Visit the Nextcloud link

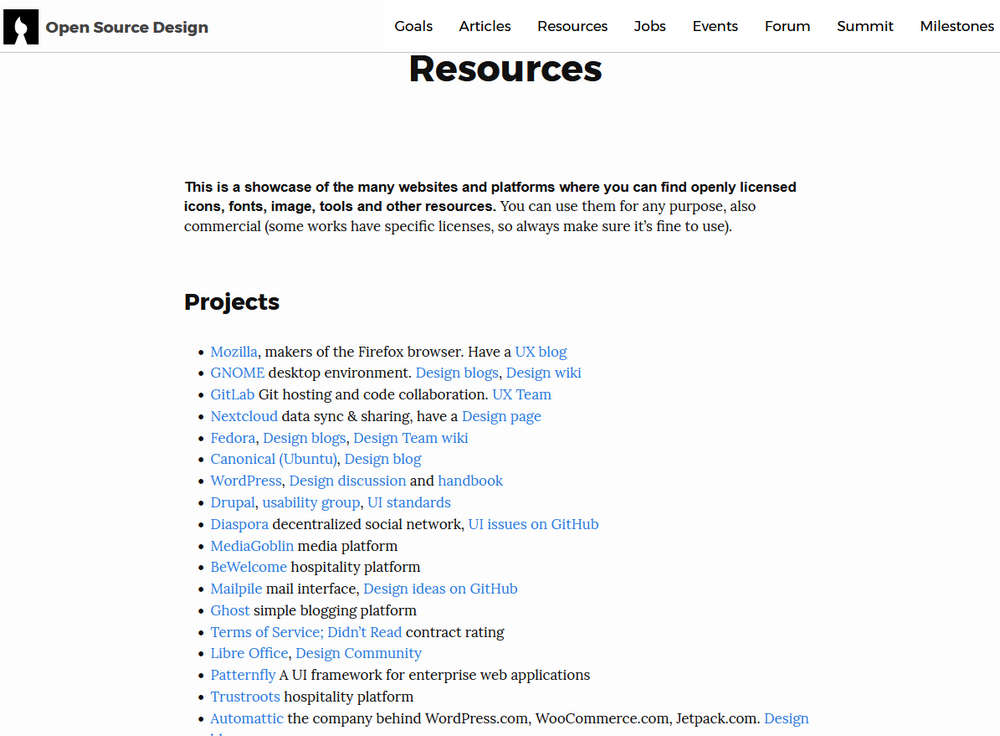[244, 416]
